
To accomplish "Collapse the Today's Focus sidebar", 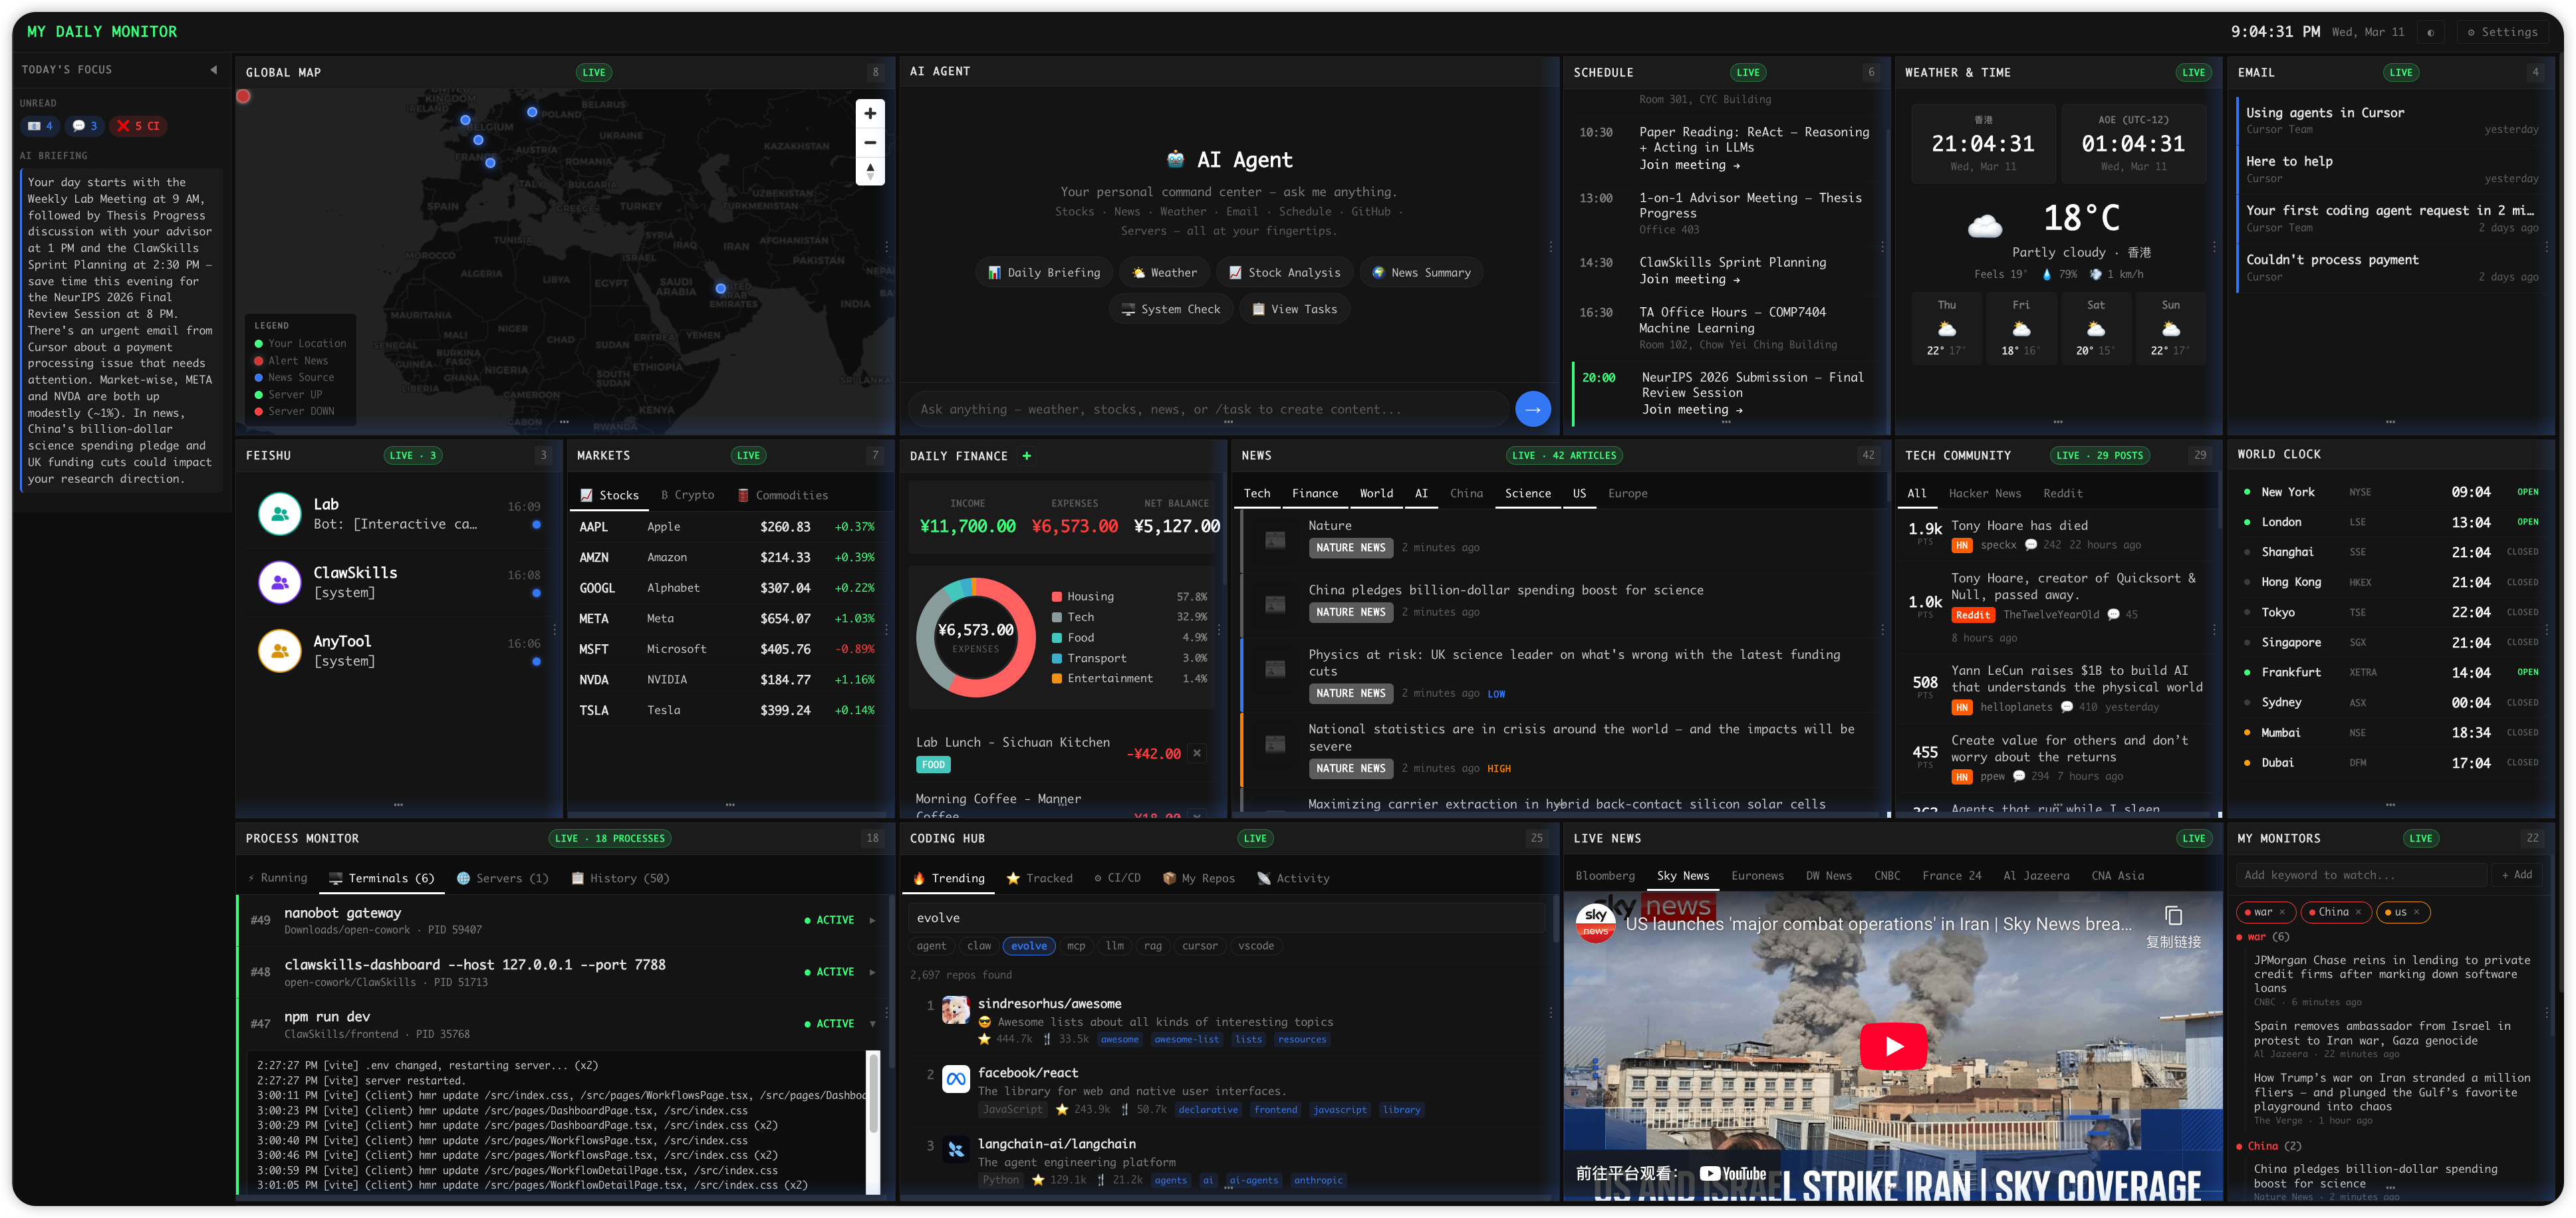I will coord(213,70).
